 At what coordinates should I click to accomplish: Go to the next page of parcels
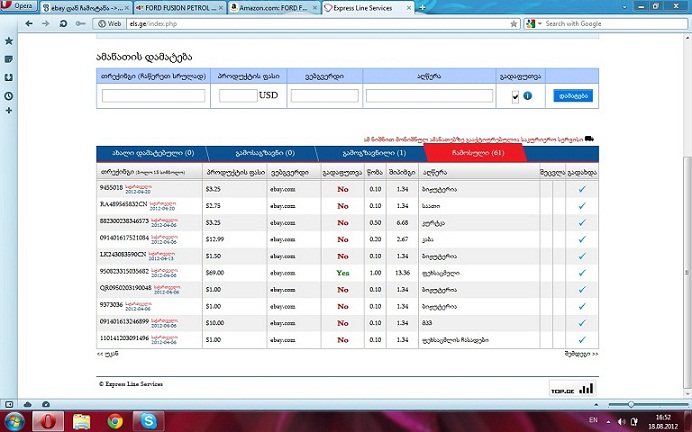[581, 354]
